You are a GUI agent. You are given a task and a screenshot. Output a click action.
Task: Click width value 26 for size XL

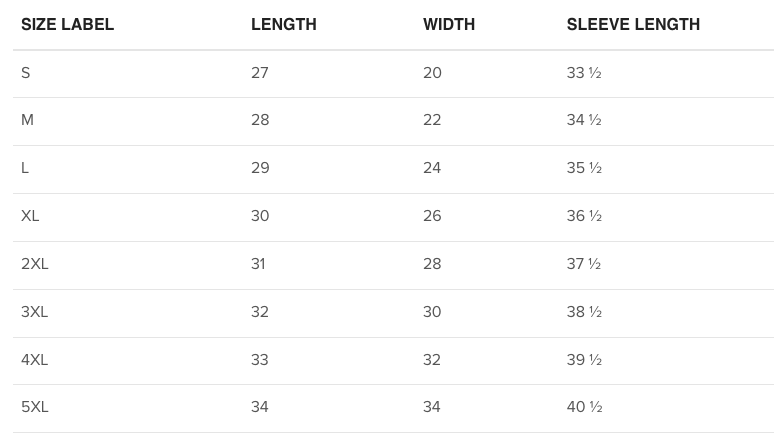coord(432,216)
